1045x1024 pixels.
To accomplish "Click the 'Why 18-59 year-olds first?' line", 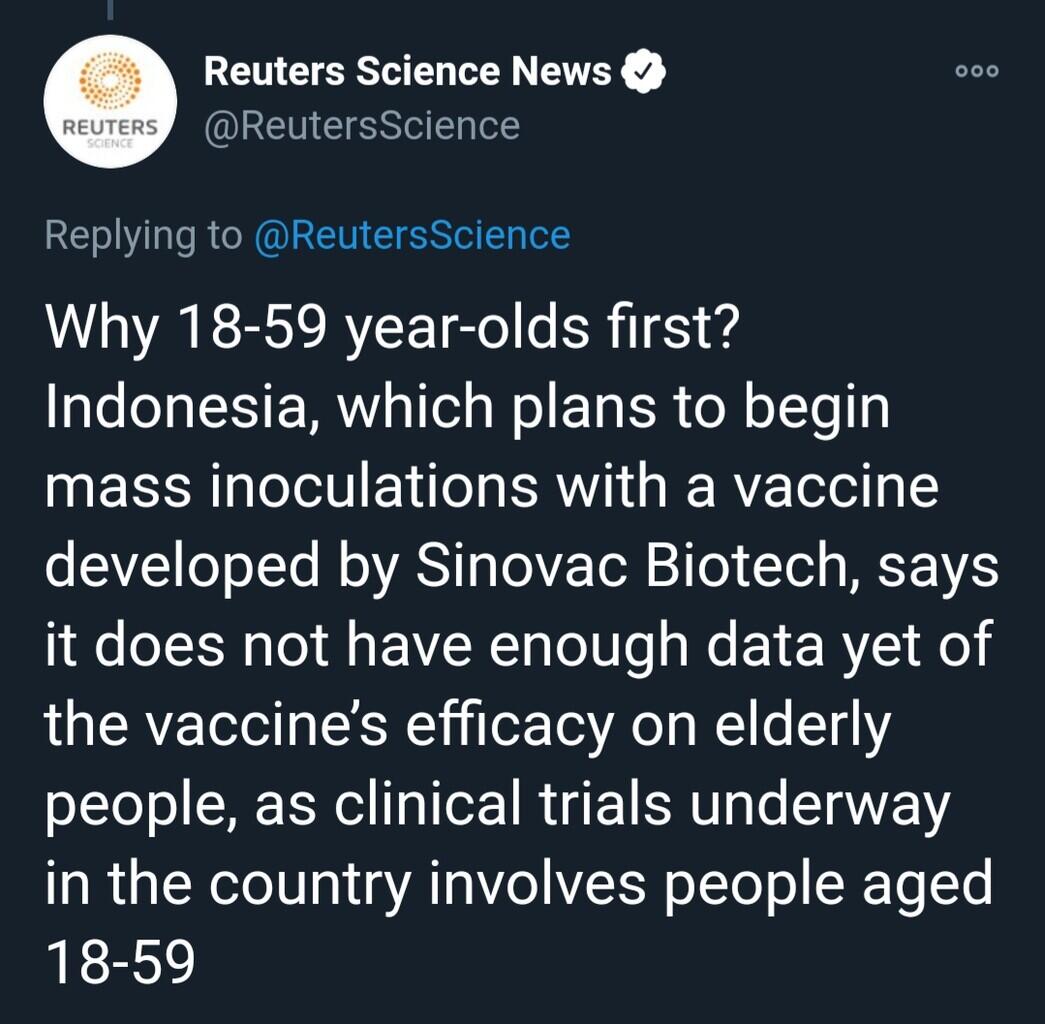I will (393, 329).
